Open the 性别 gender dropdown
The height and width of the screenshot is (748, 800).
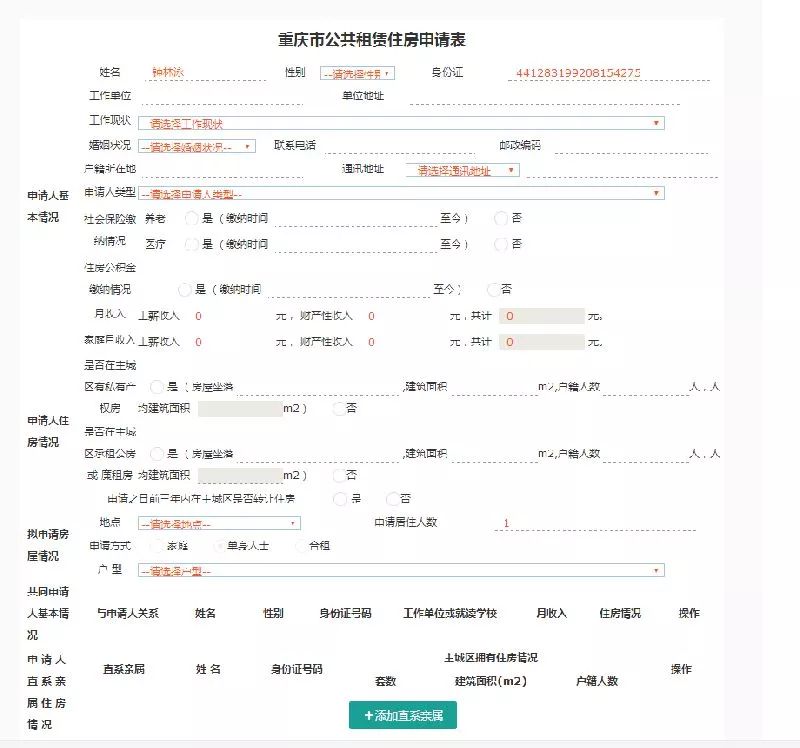pyautogui.click(x=357, y=73)
